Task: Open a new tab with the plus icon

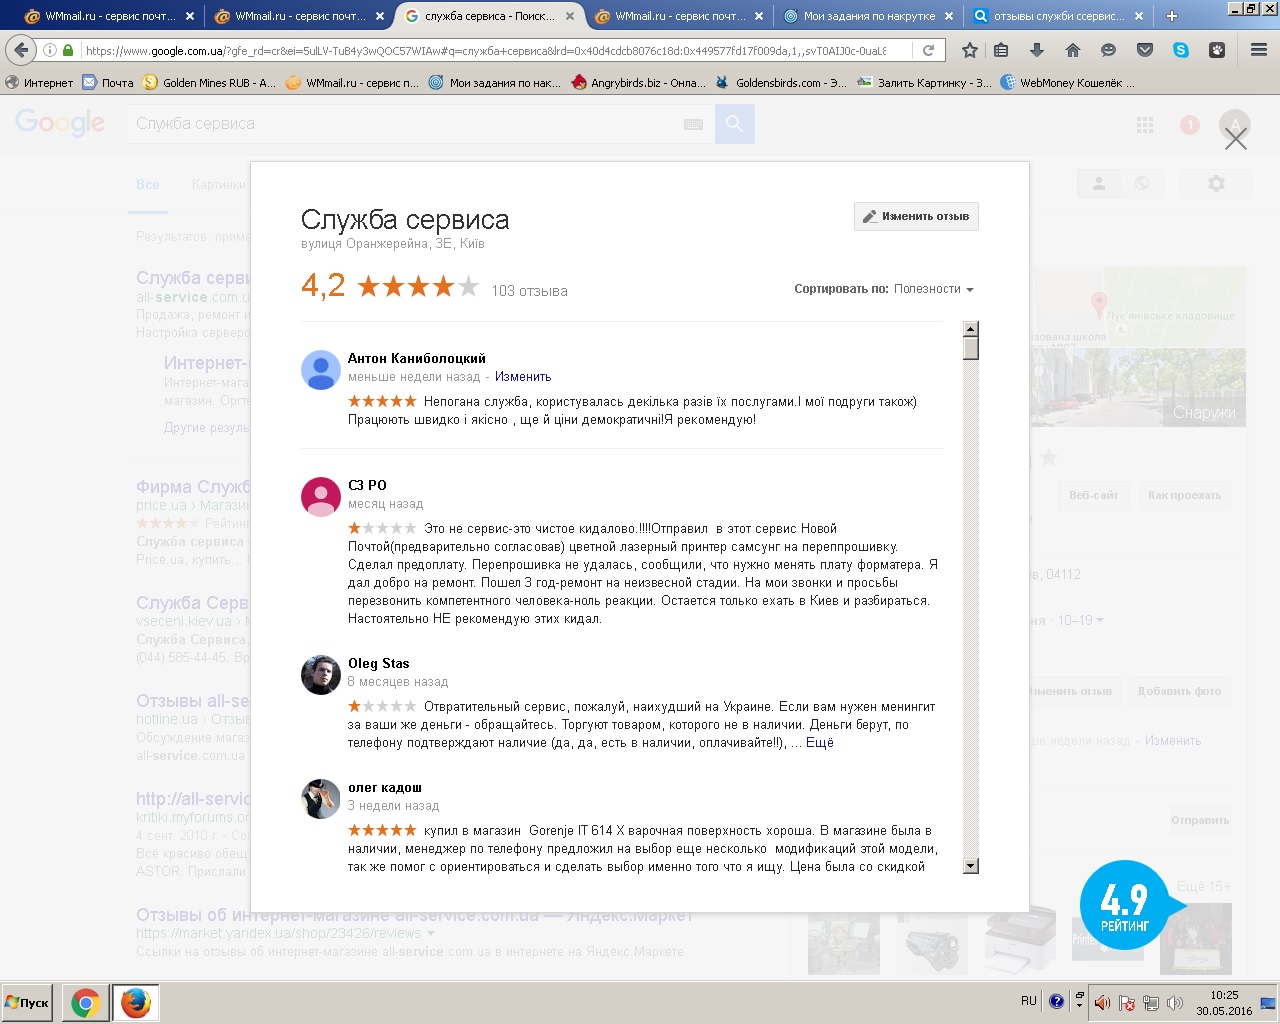Action: click(1172, 16)
